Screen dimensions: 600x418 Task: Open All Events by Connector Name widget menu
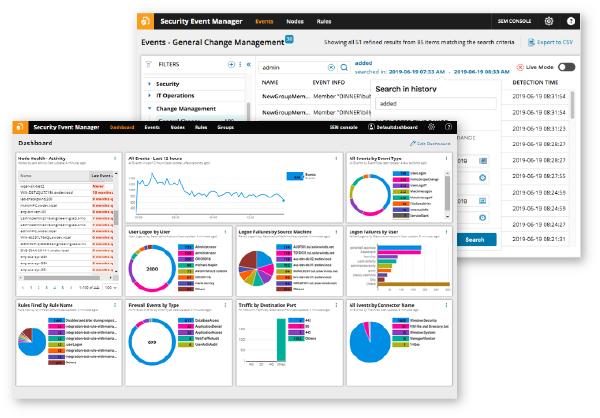(x=446, y=305)
